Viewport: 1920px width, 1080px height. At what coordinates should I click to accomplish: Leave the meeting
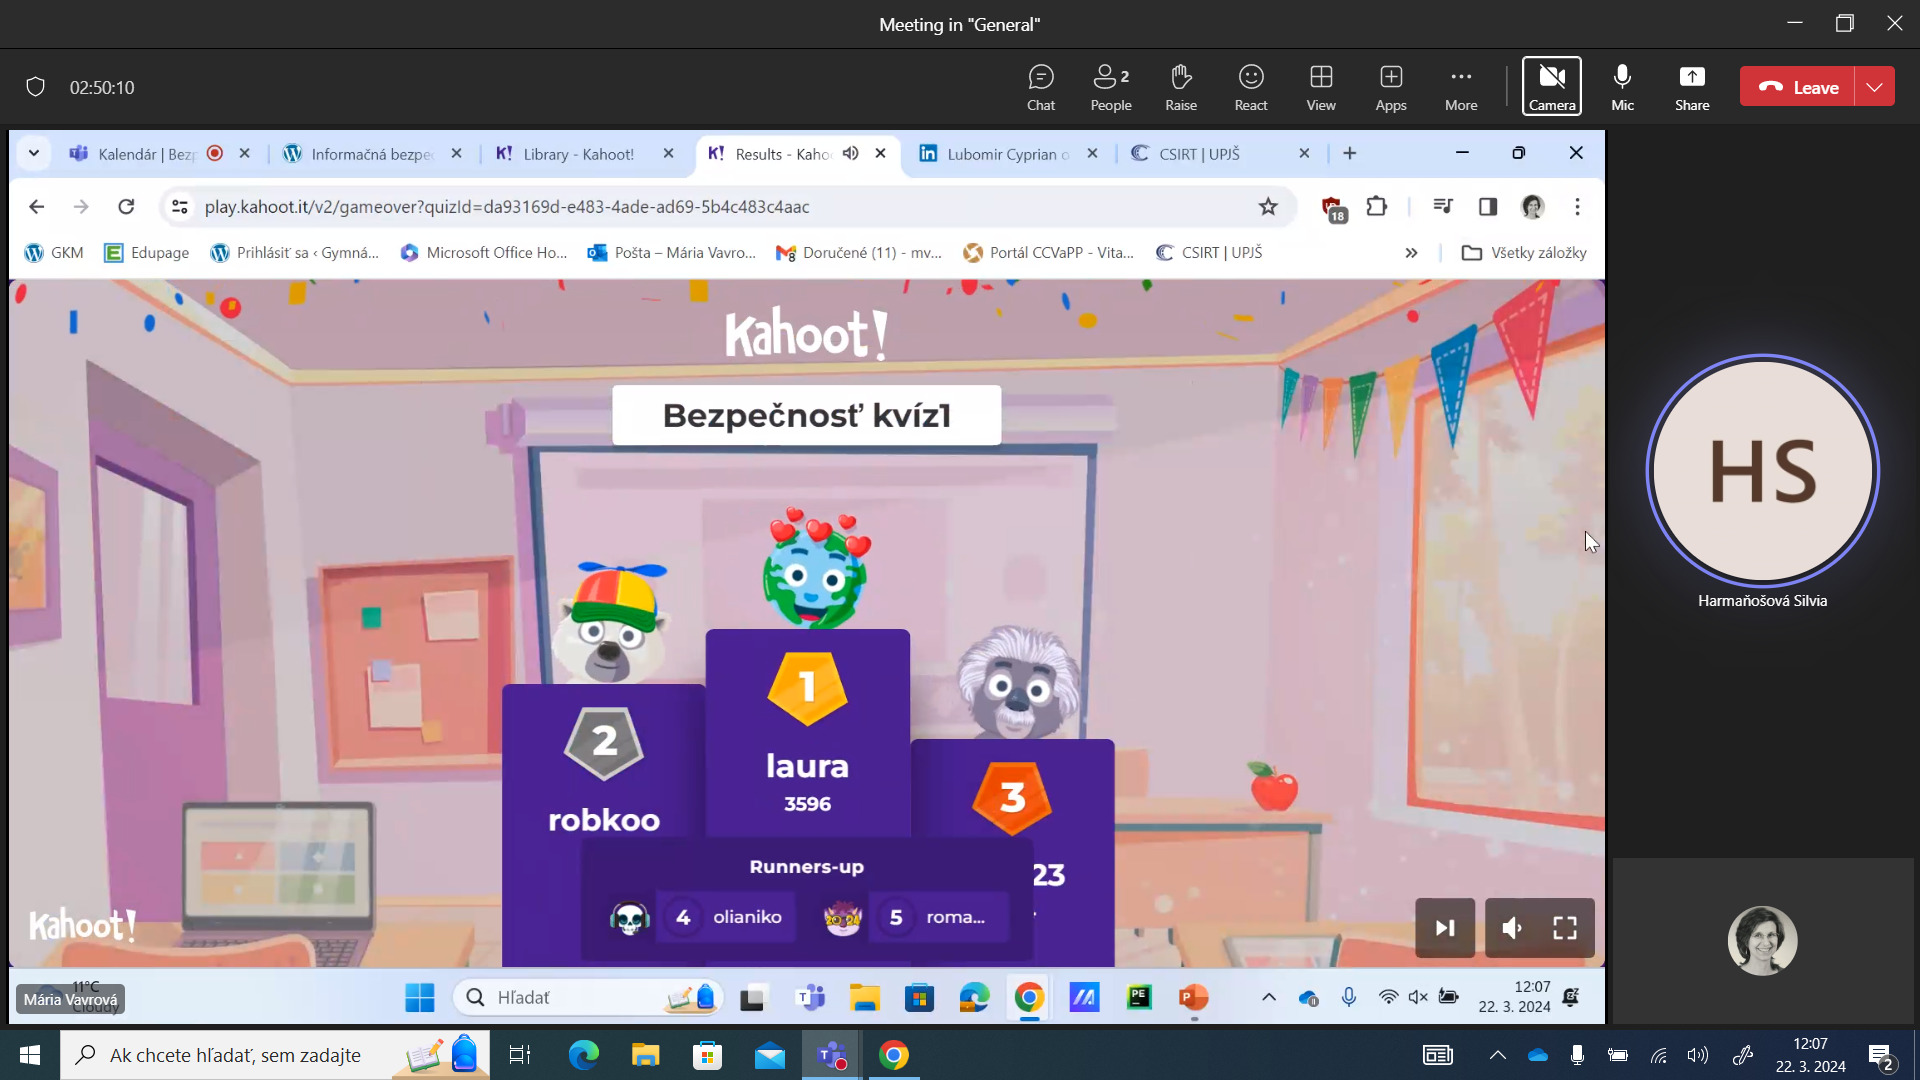[1797, 87]
